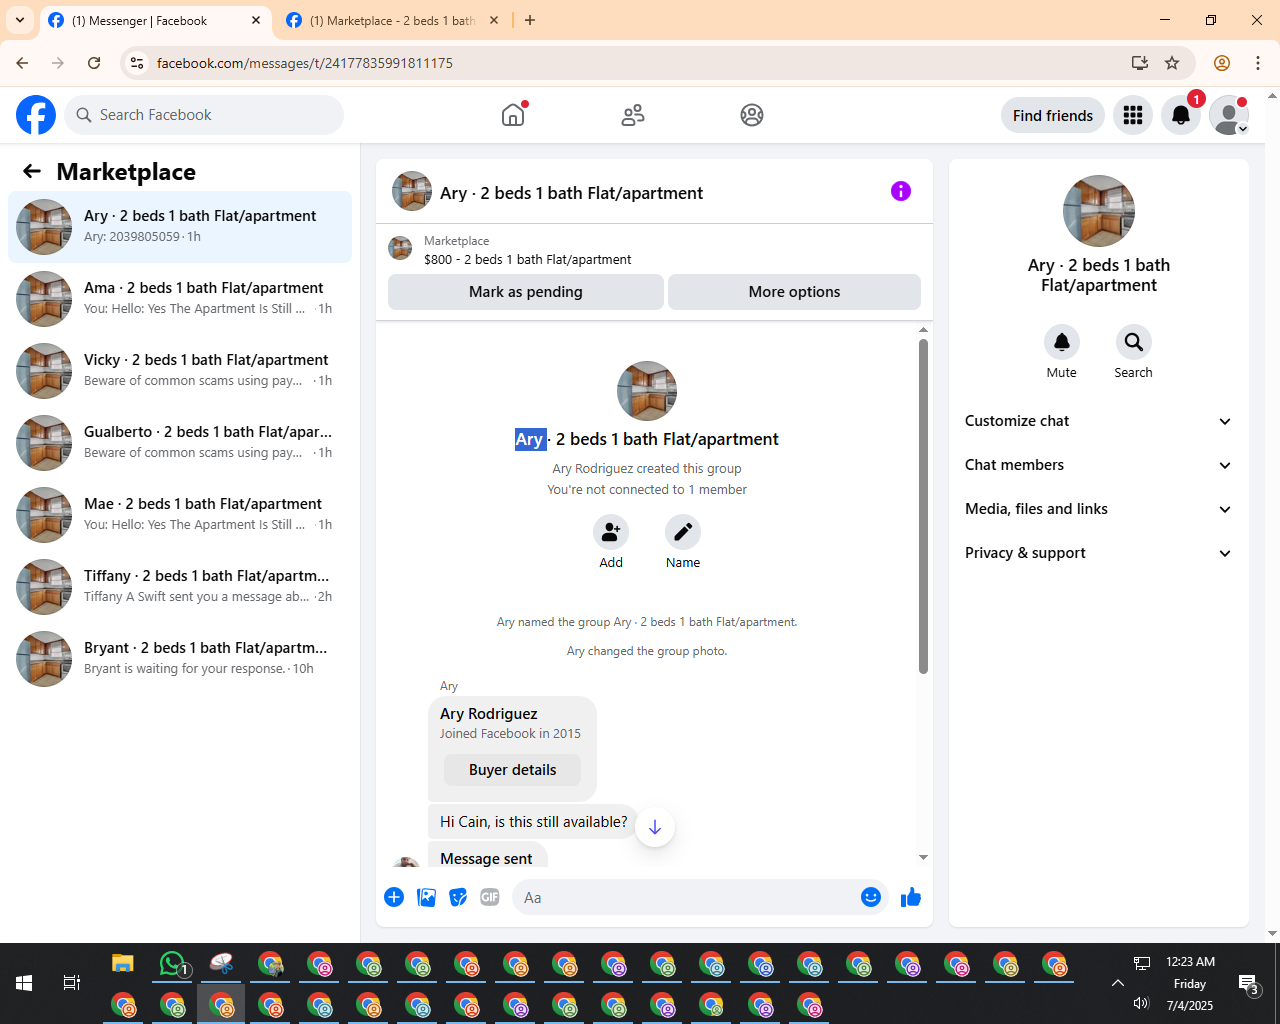Open Ary conversation in Marketplace list
Viewport: 1280px width, 1024px height.
(180, 227)
